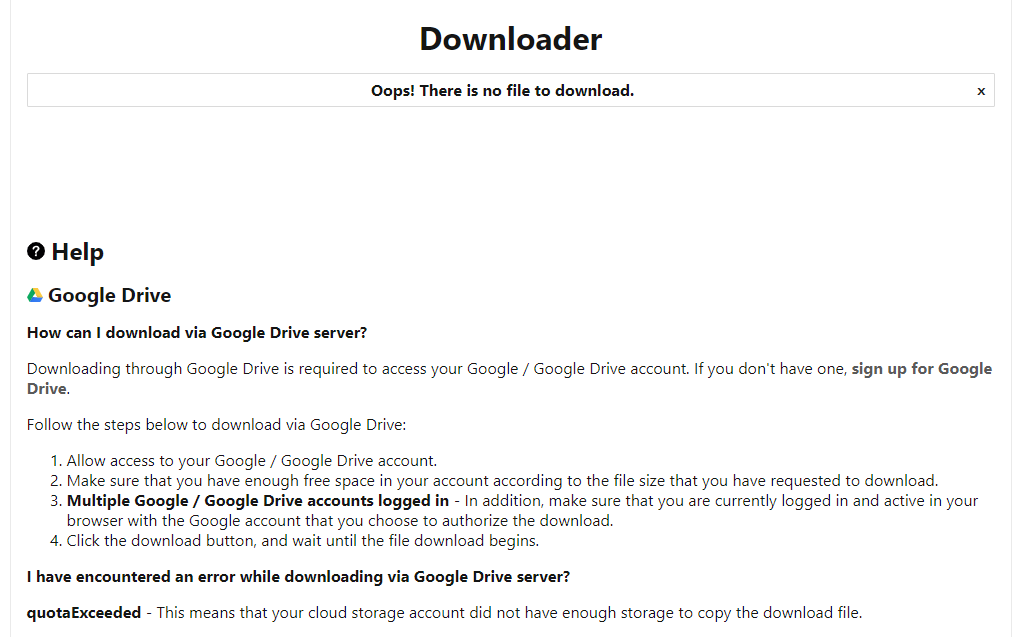This screenshot has height=637, width=1018.
Task: Click step 'Click the download button, and wait'
Action: [303, 541]
